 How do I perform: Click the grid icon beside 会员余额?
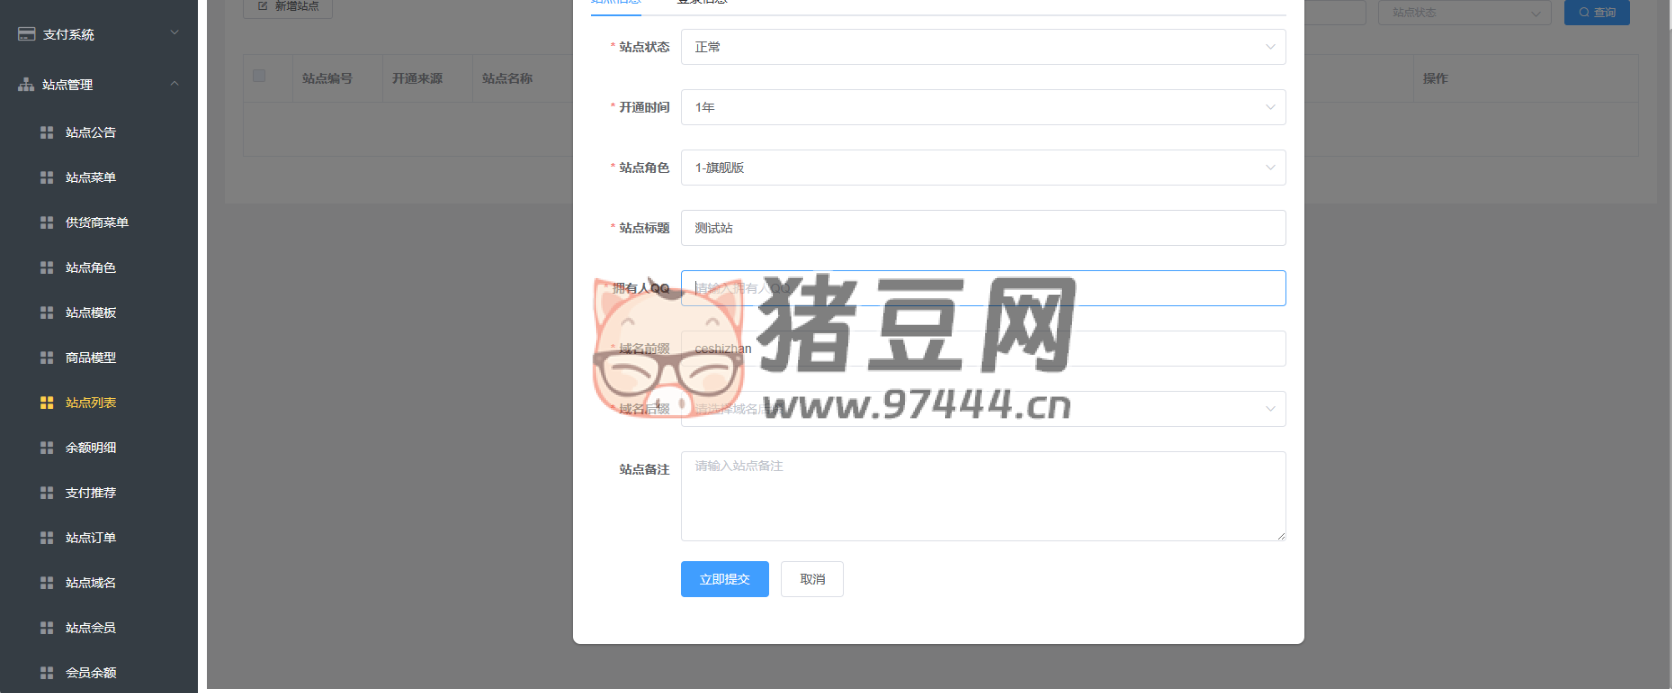pos(46,672)
